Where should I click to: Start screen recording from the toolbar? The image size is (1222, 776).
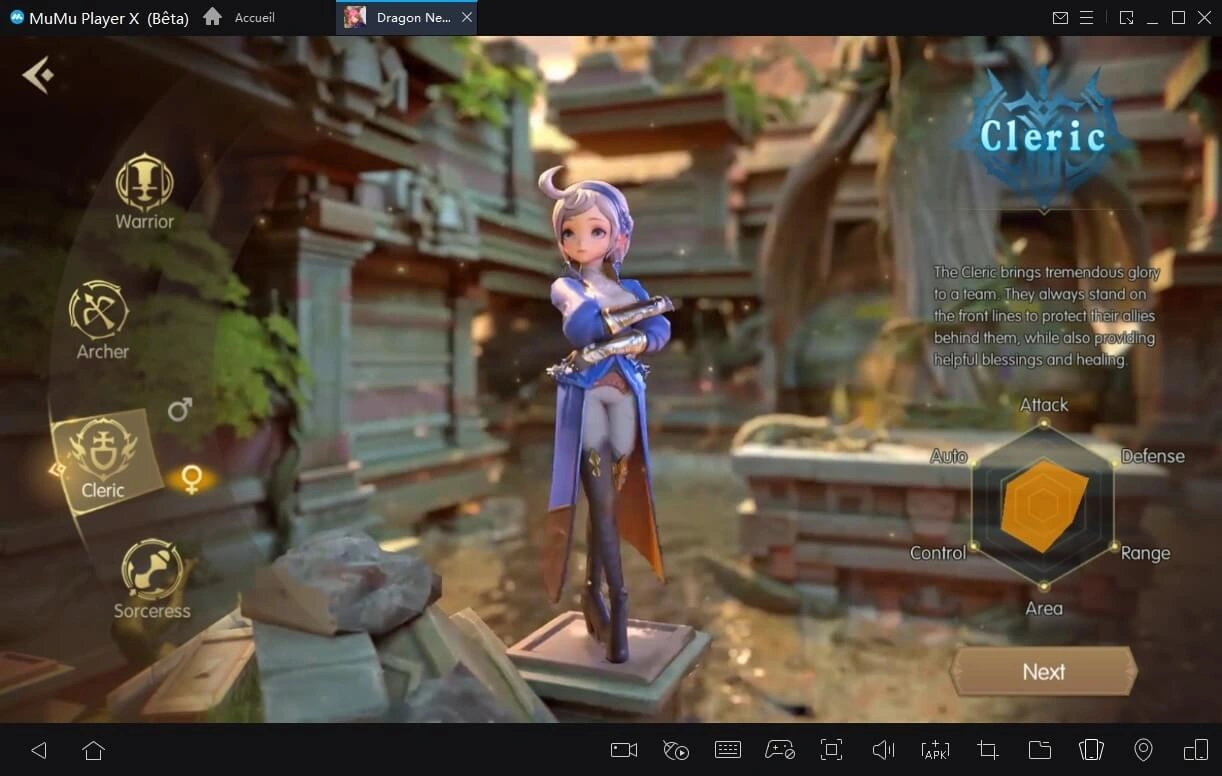623,749
